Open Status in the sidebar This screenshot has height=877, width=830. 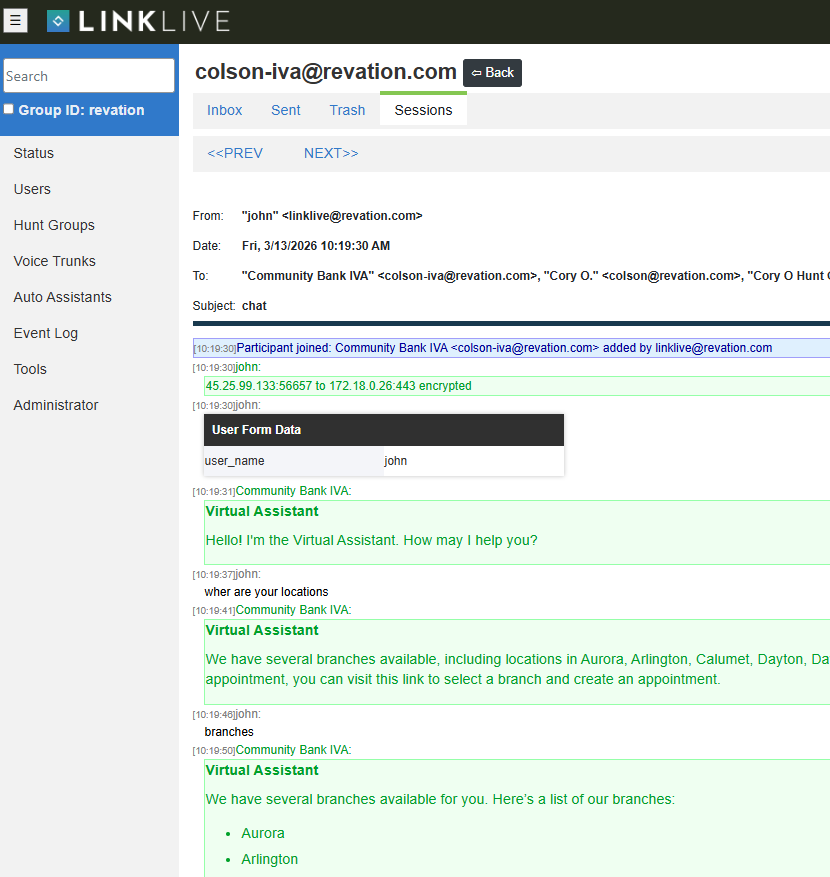coord(34,153)
